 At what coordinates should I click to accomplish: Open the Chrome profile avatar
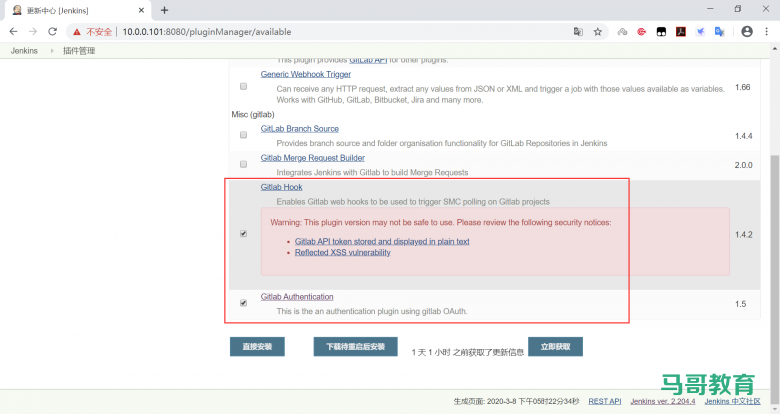(747, 31)
